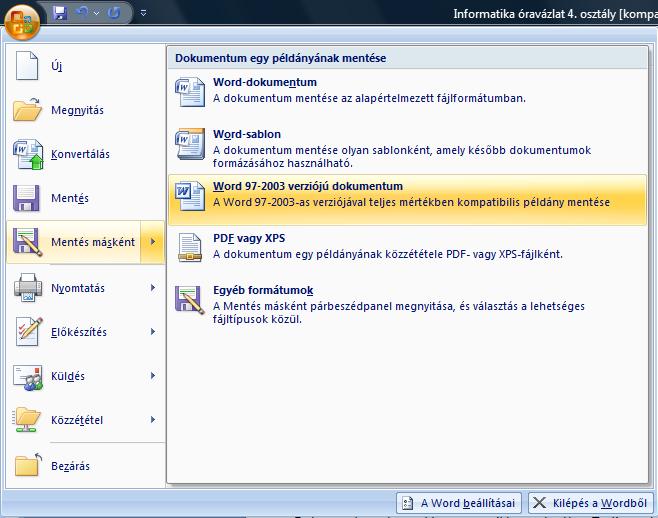Click the Word 97-2003 document icon
The width and height of the screenshot is (658, 518).
(190, 196)
